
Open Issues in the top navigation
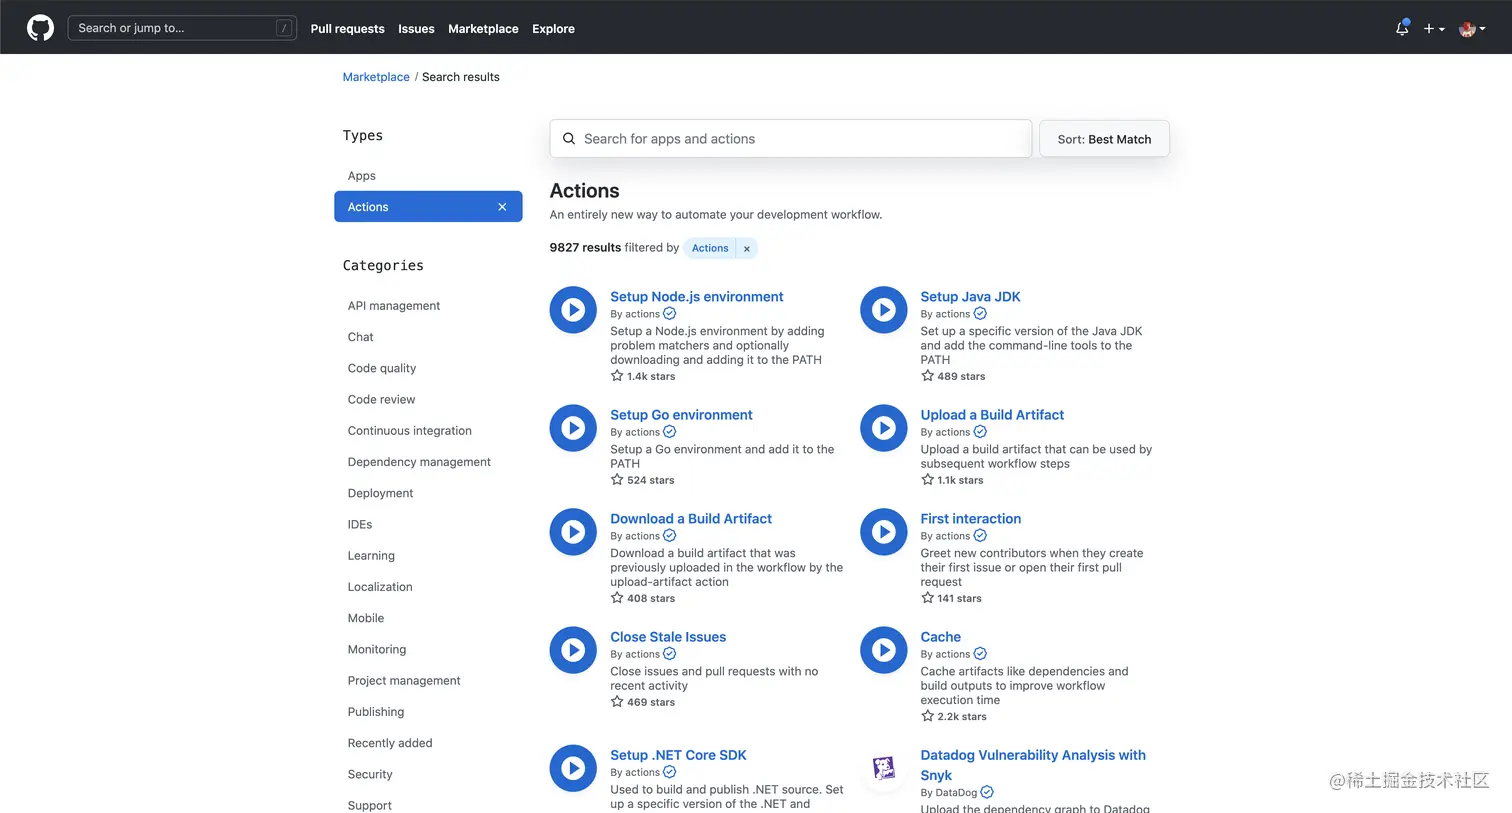tap(416, 29)
